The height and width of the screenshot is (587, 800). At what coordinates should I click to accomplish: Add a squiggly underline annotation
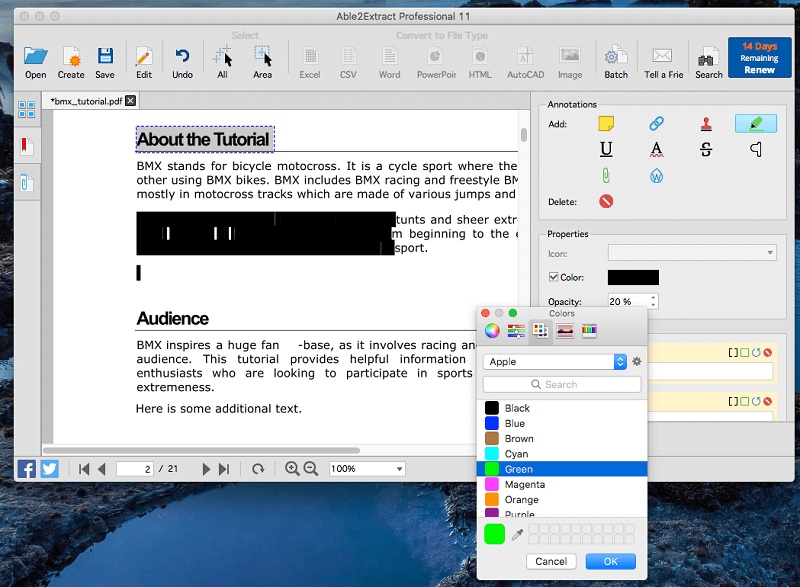(656, 149)
